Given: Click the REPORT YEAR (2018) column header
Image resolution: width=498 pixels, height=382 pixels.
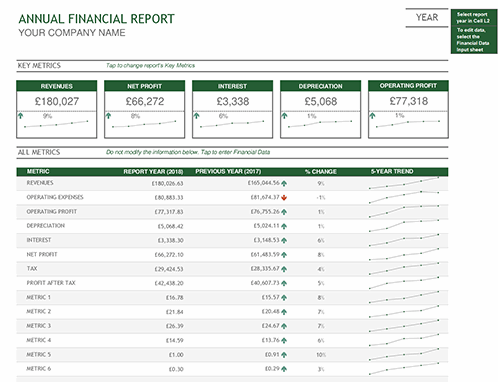Looking at the screenshot, I should [x=153, y=172].
